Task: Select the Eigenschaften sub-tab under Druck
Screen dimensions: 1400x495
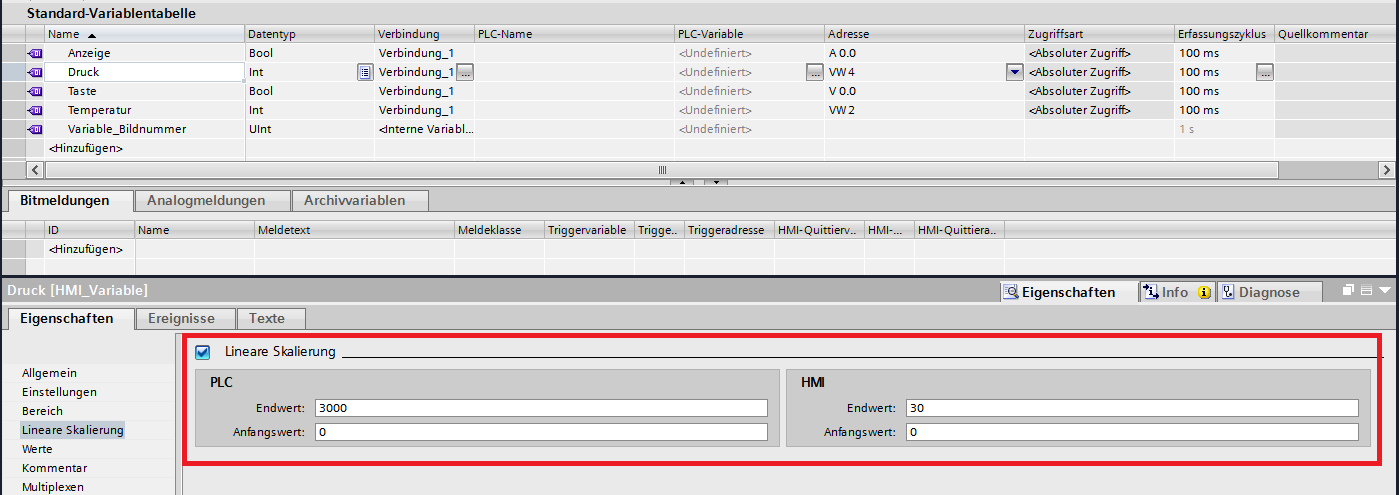Action: pos(69,318)
